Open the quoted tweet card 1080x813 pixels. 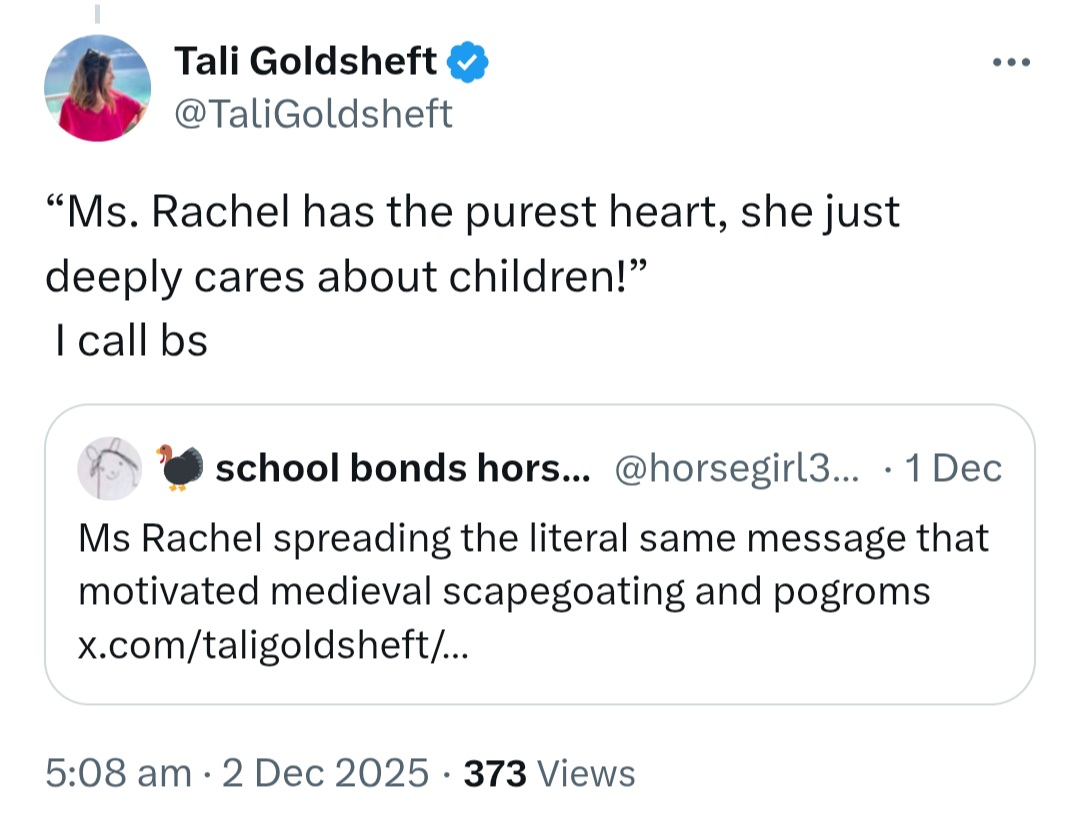(539, 554)
